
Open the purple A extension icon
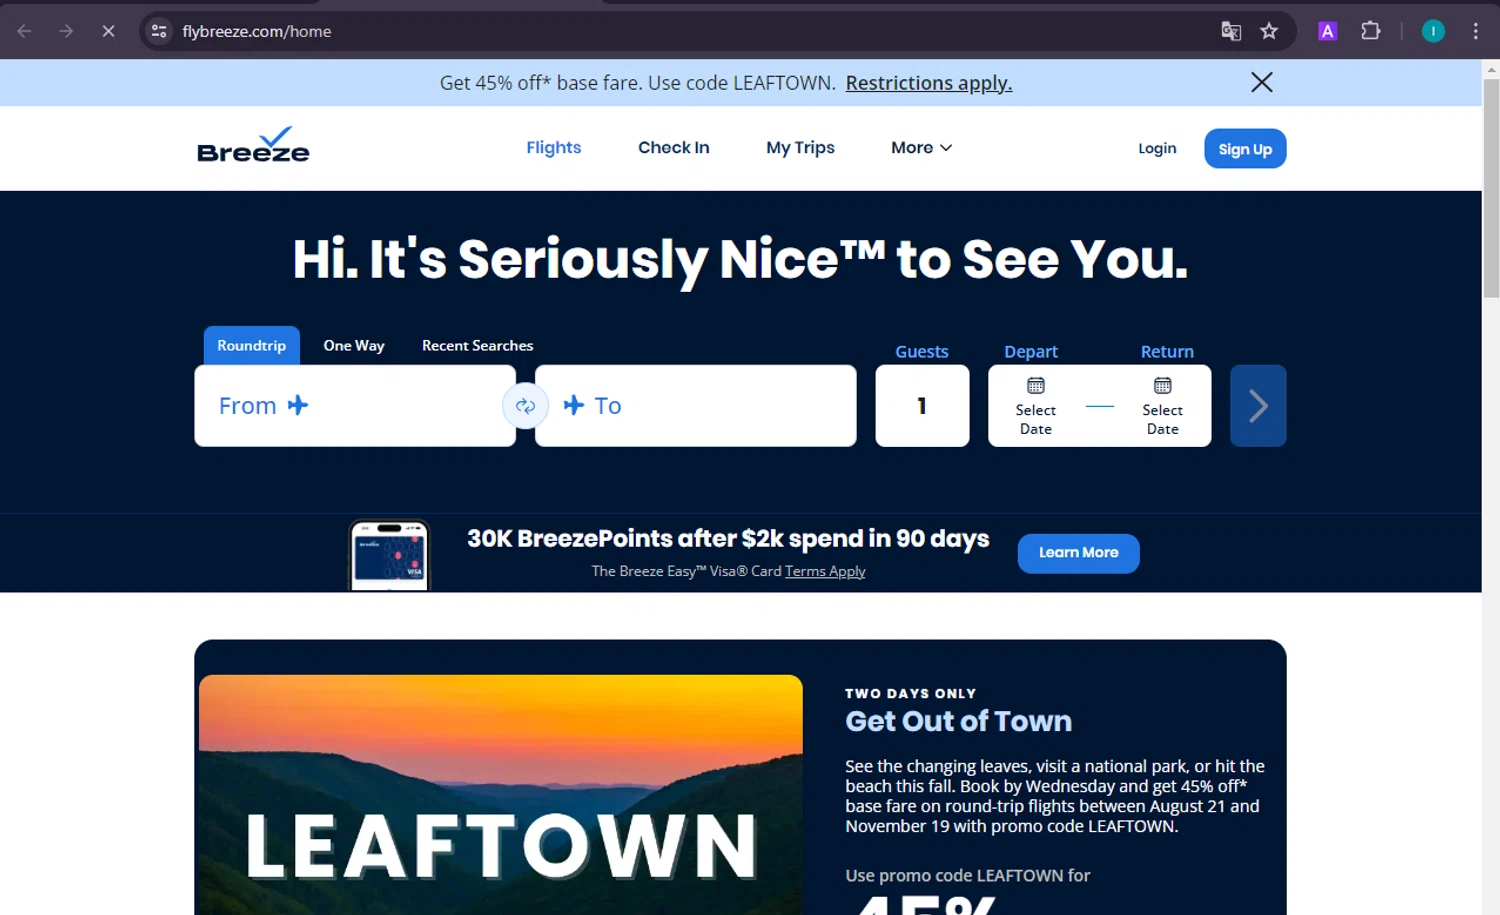[1327, 31]
